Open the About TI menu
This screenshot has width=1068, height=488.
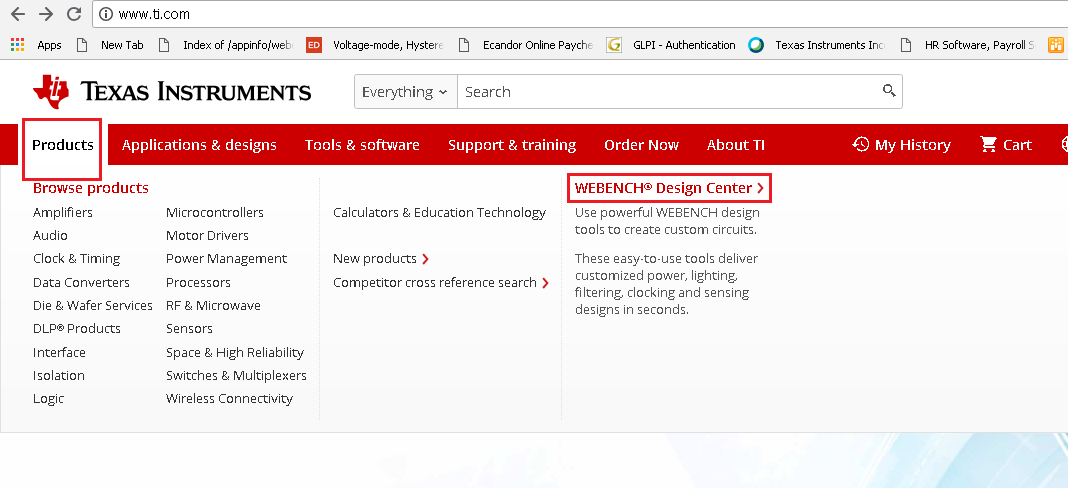coord(736,144)
